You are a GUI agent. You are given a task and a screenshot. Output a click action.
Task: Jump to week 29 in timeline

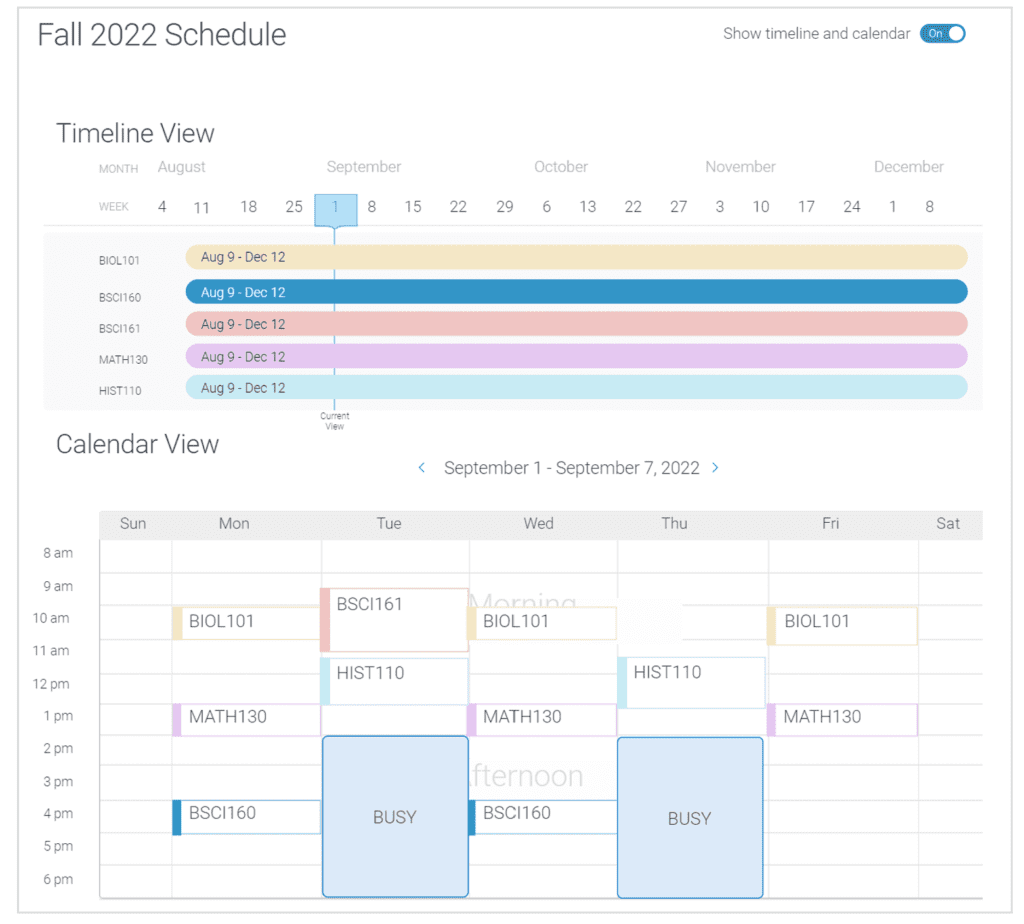coord(504,207)
